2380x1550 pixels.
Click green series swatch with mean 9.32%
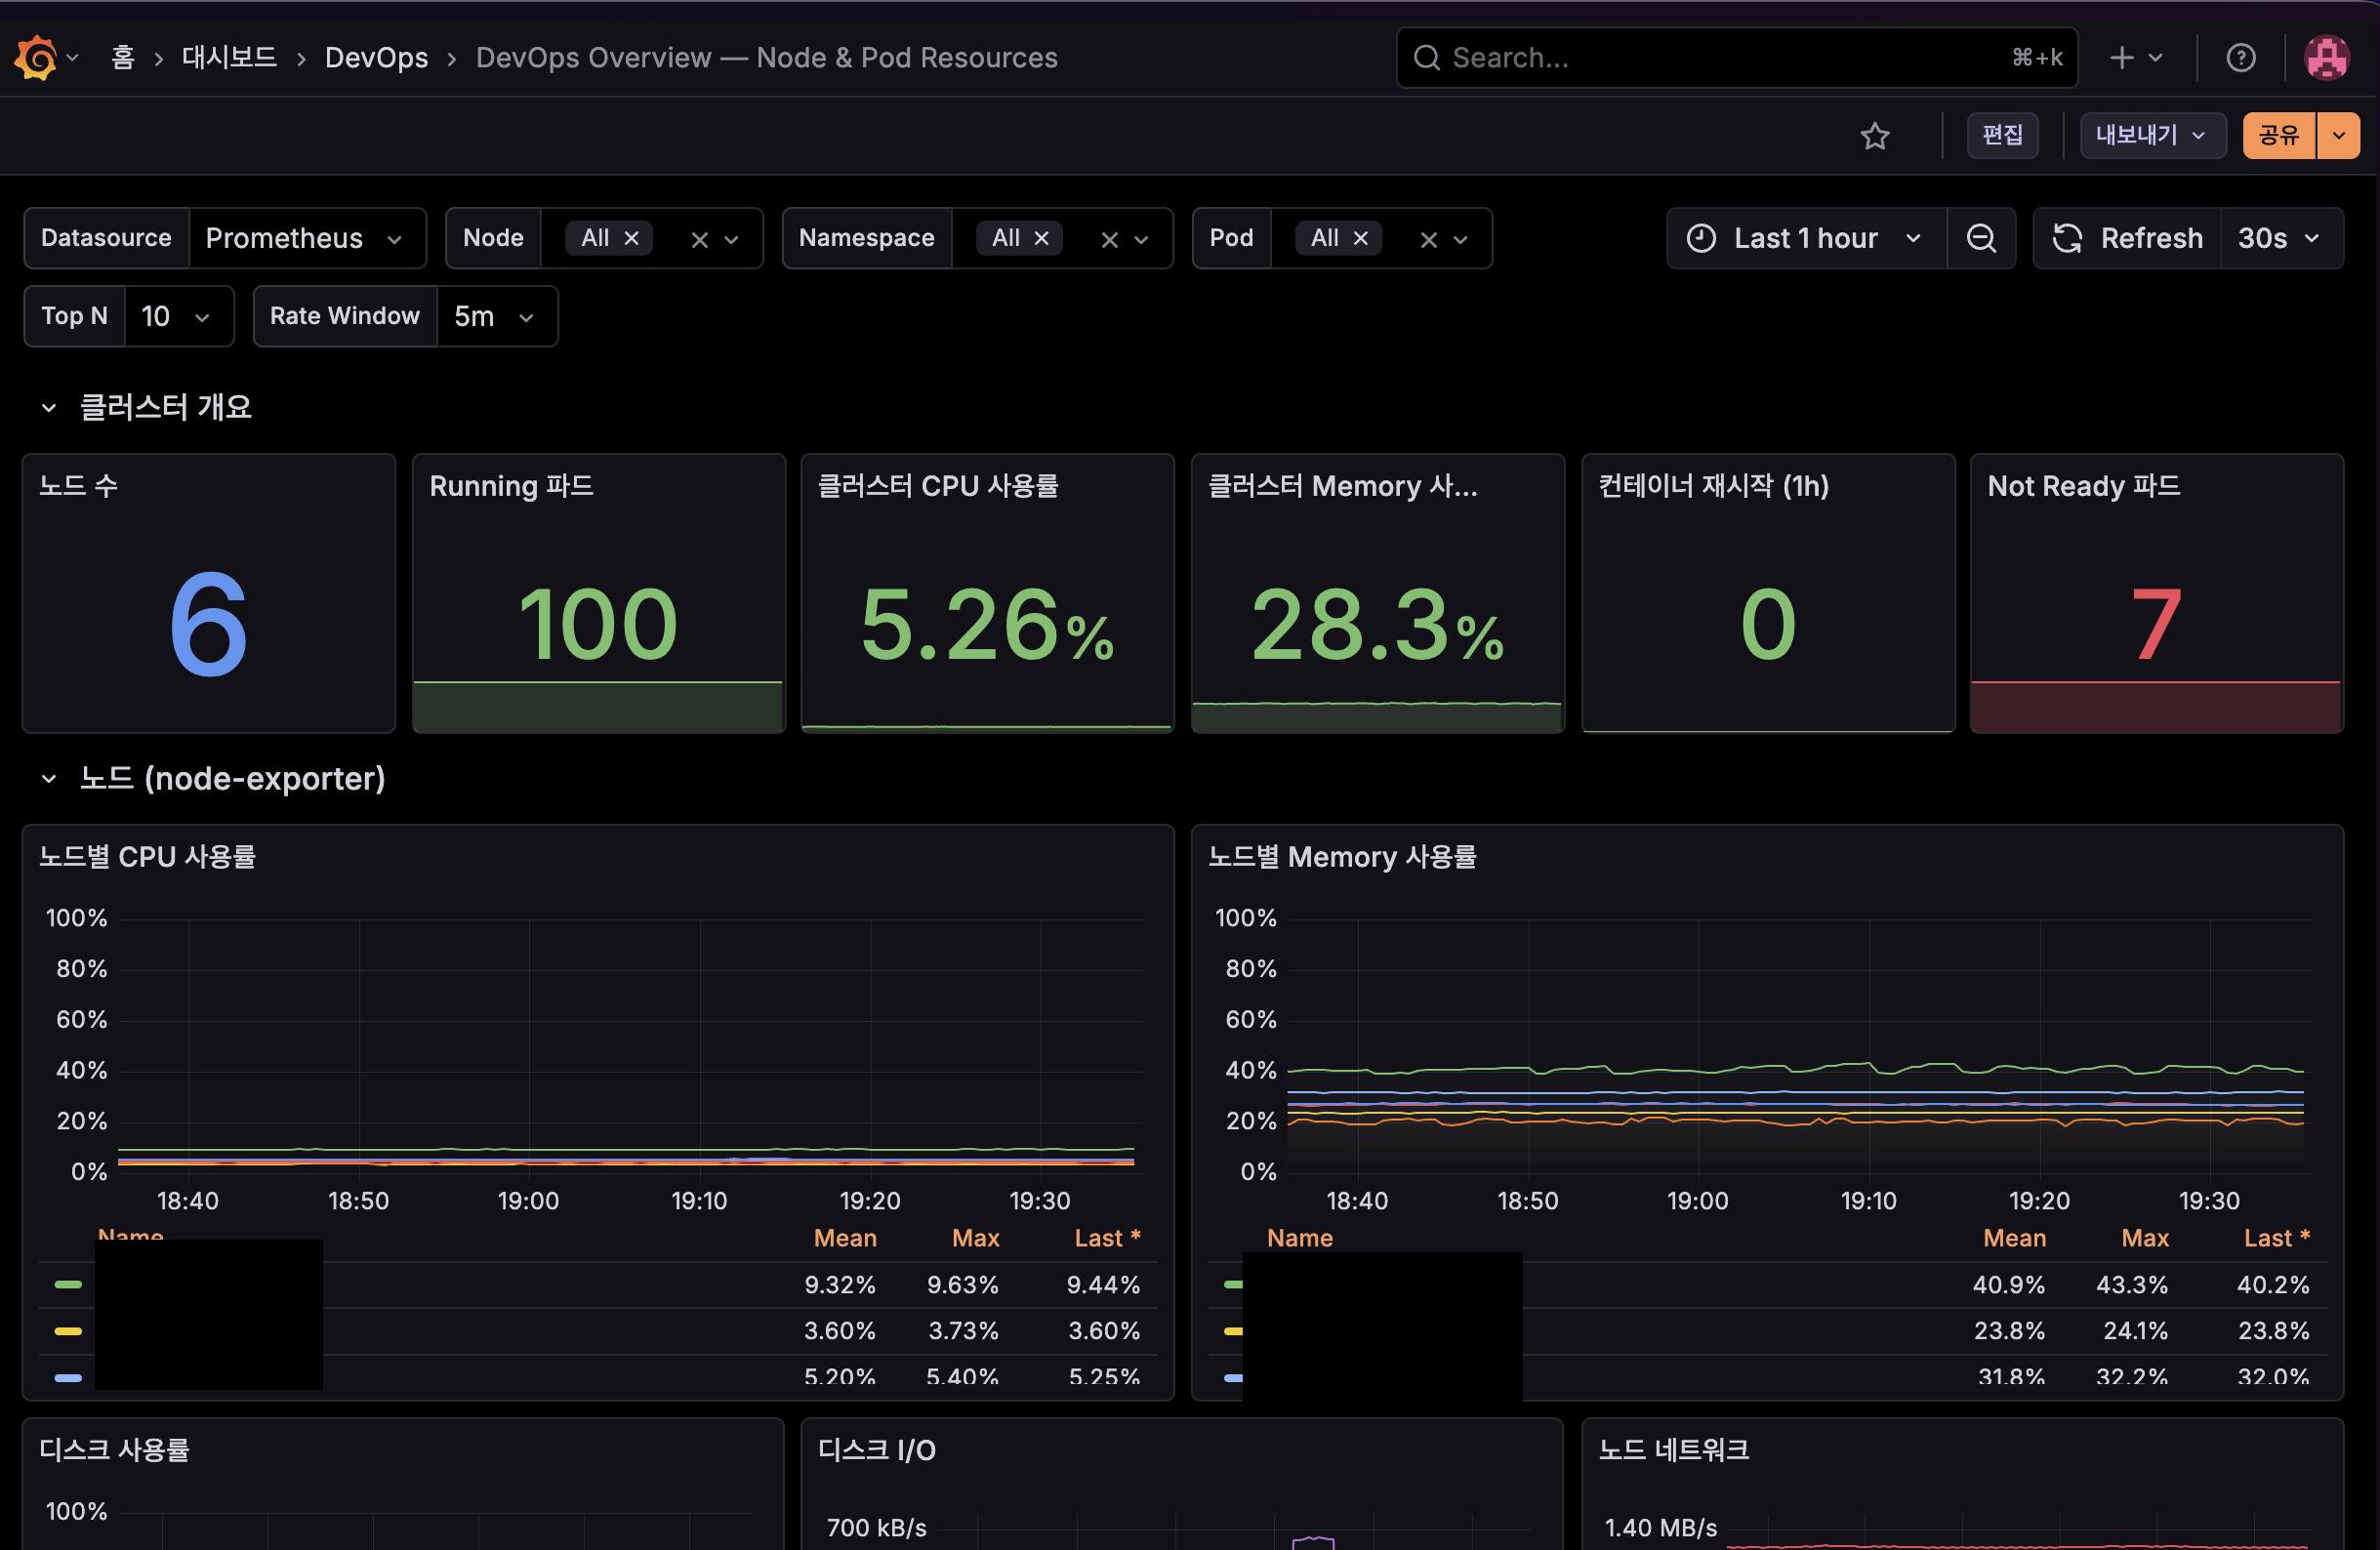click(68, 1284)
